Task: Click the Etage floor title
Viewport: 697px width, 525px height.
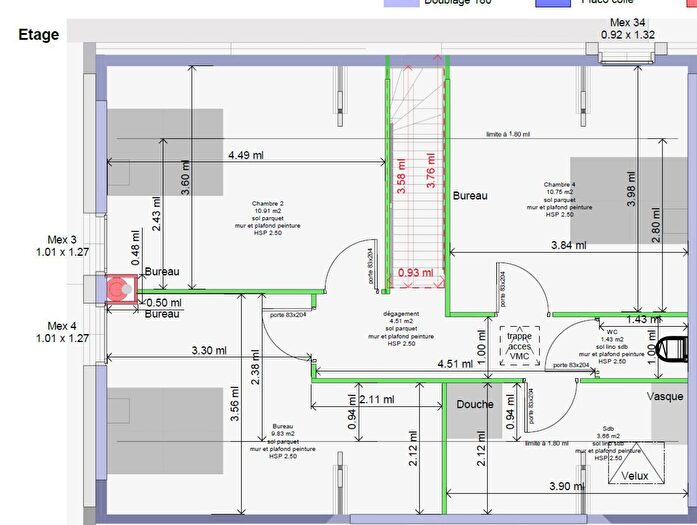Action: [39, 35]
